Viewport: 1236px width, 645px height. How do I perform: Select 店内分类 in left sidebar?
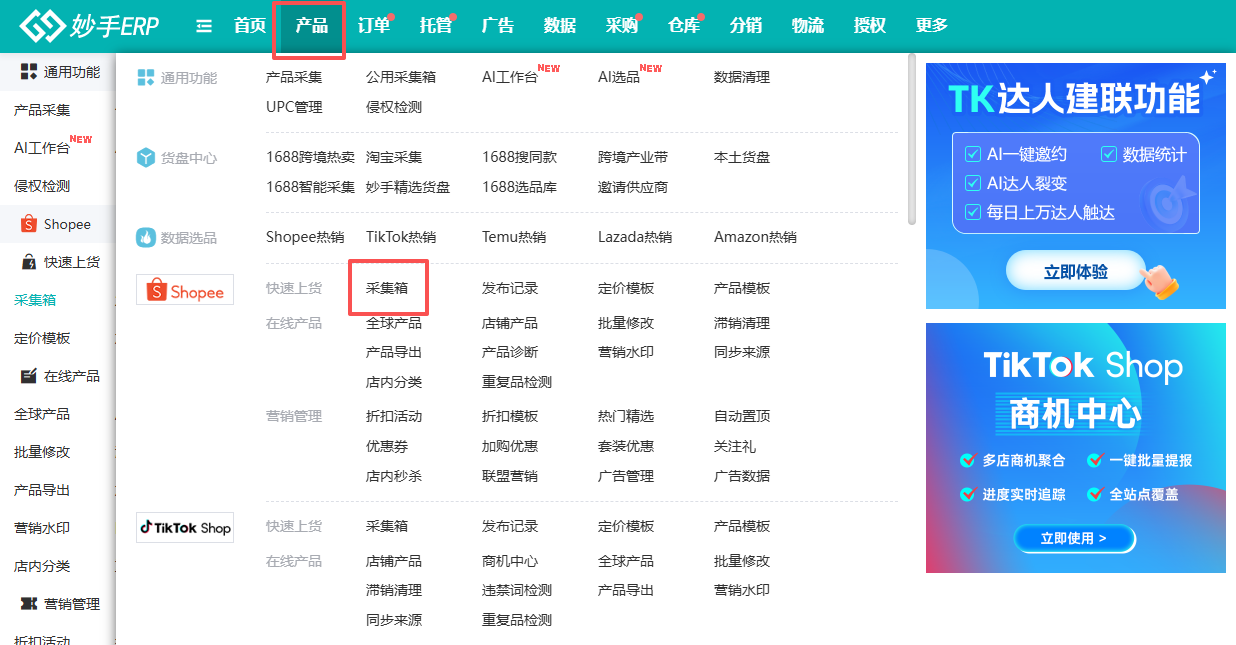(x=42, y=566)
